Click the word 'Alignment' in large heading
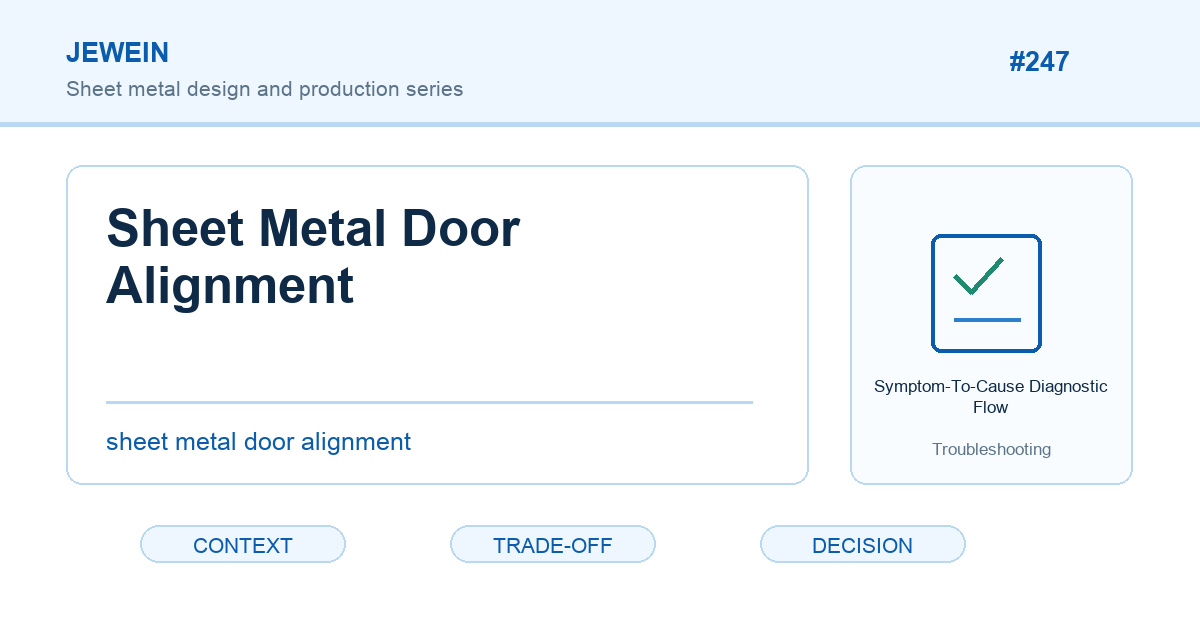The height and width of the screenshot is (628, 1200). click(230, 286)
